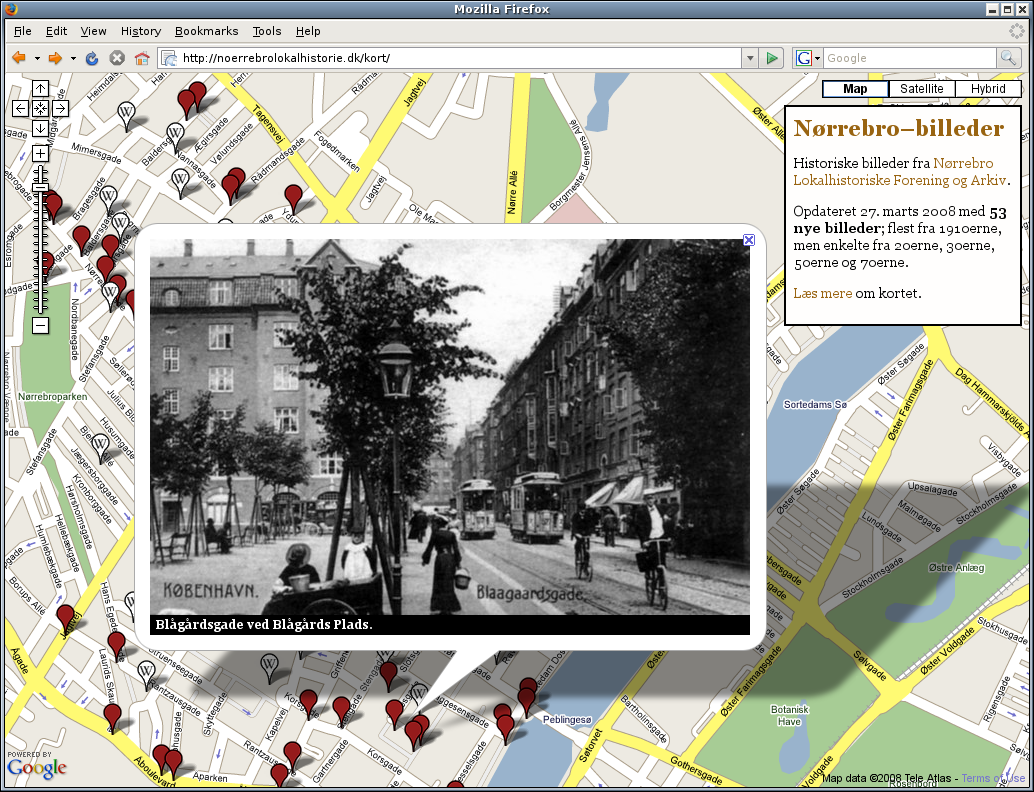Click the 'Nørrebroparken' map label
The image size is (1034, 792).
point(52,397)
